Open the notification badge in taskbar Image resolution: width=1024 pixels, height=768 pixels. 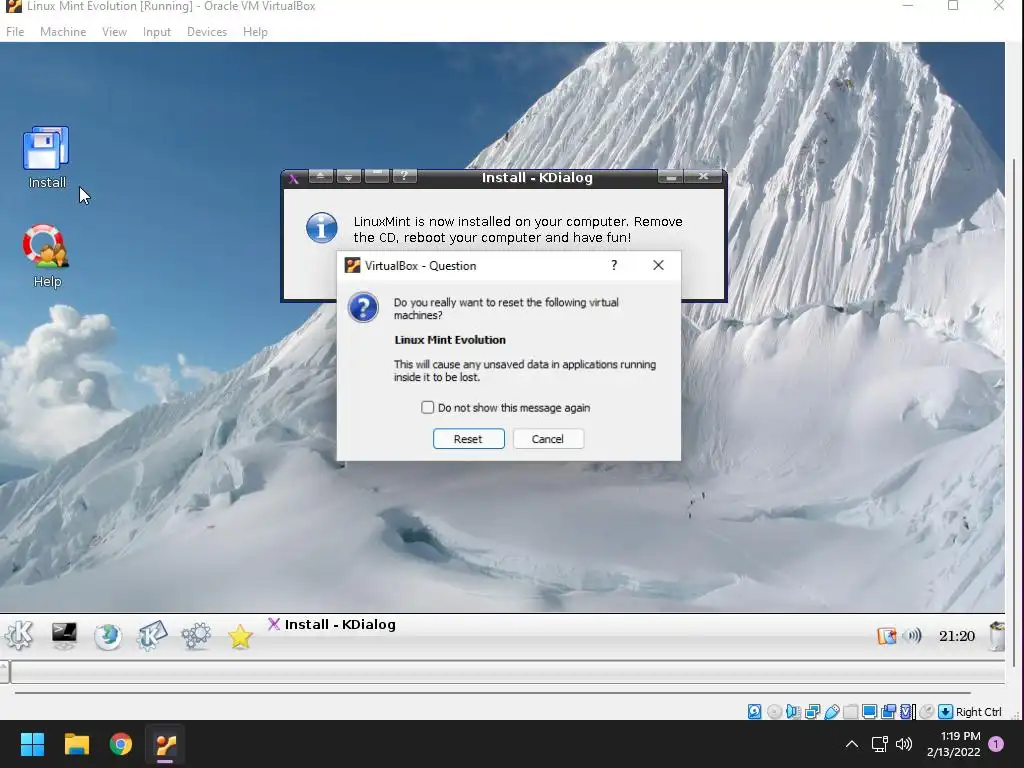[x=997, y=744]
